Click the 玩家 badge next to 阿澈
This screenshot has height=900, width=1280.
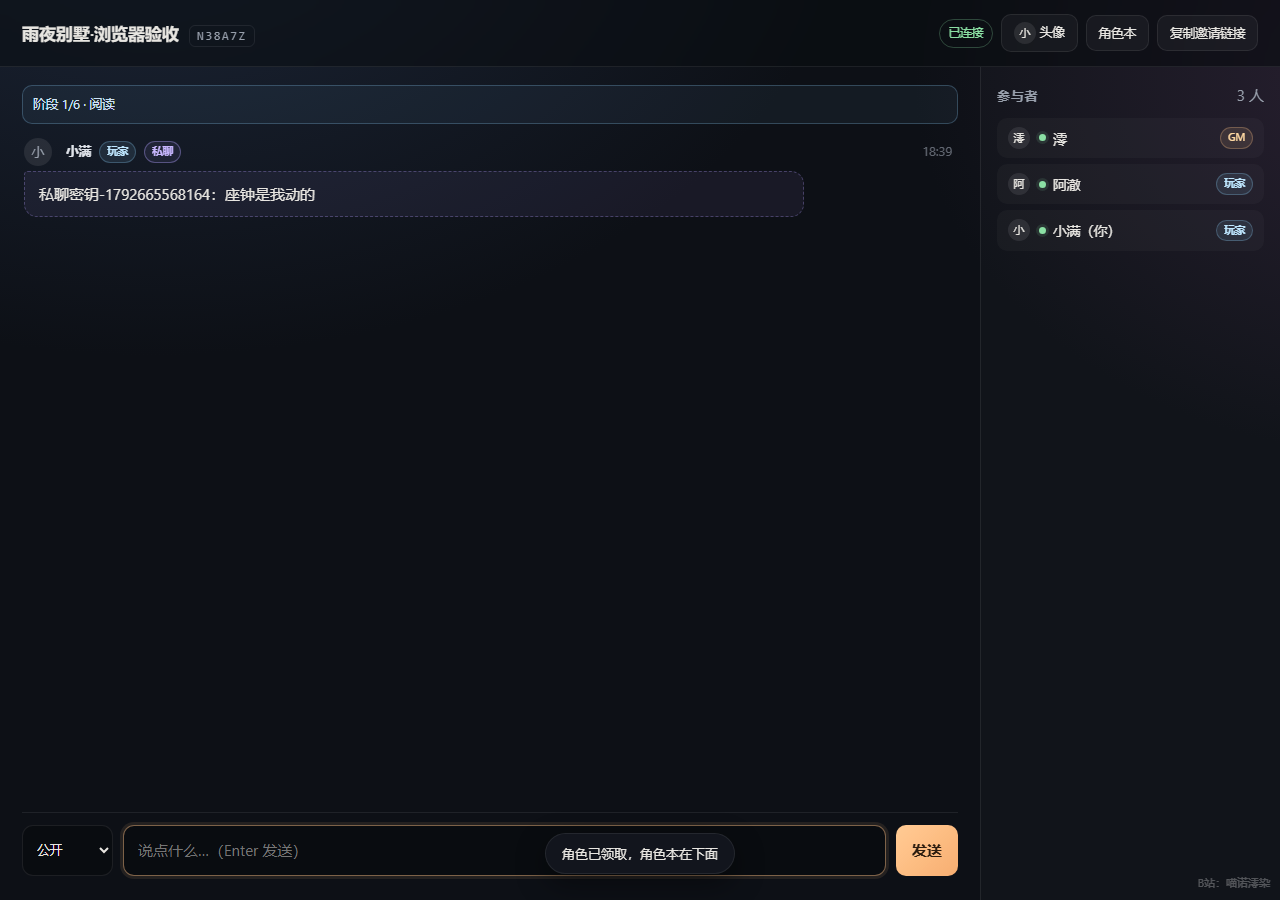point(1234,184)
